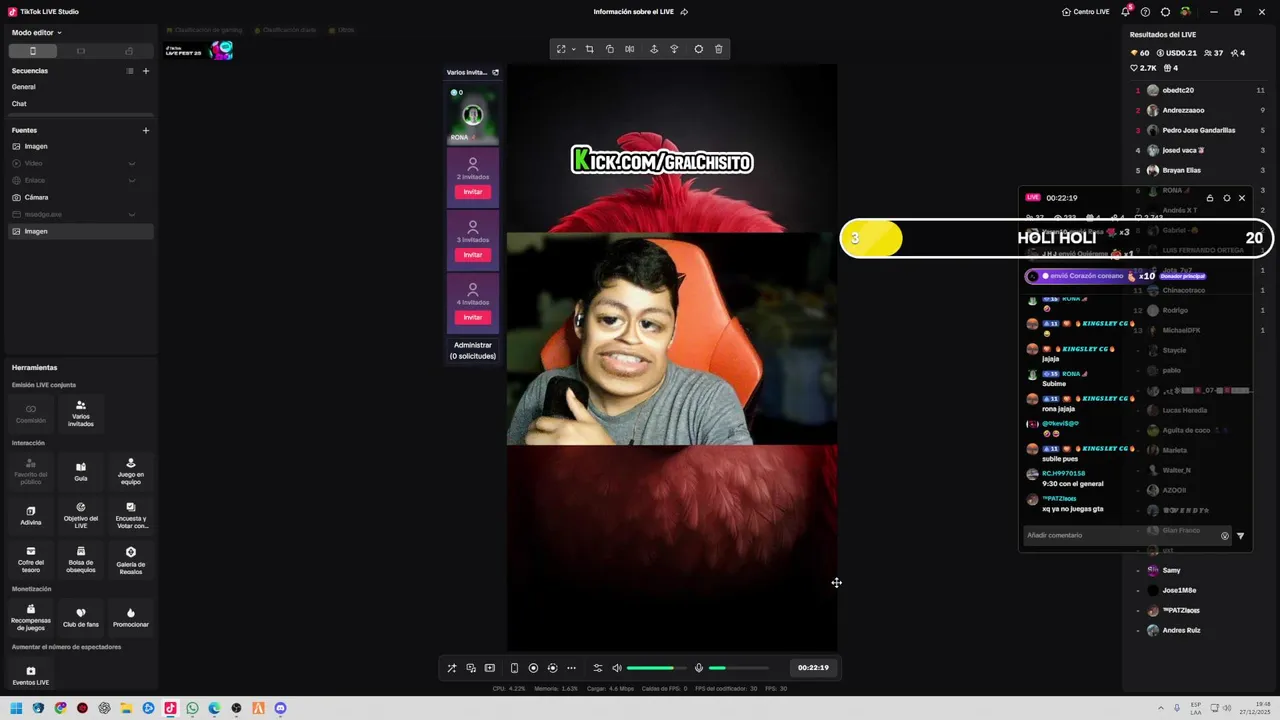Click Invitar under 2 invitados

473,192
